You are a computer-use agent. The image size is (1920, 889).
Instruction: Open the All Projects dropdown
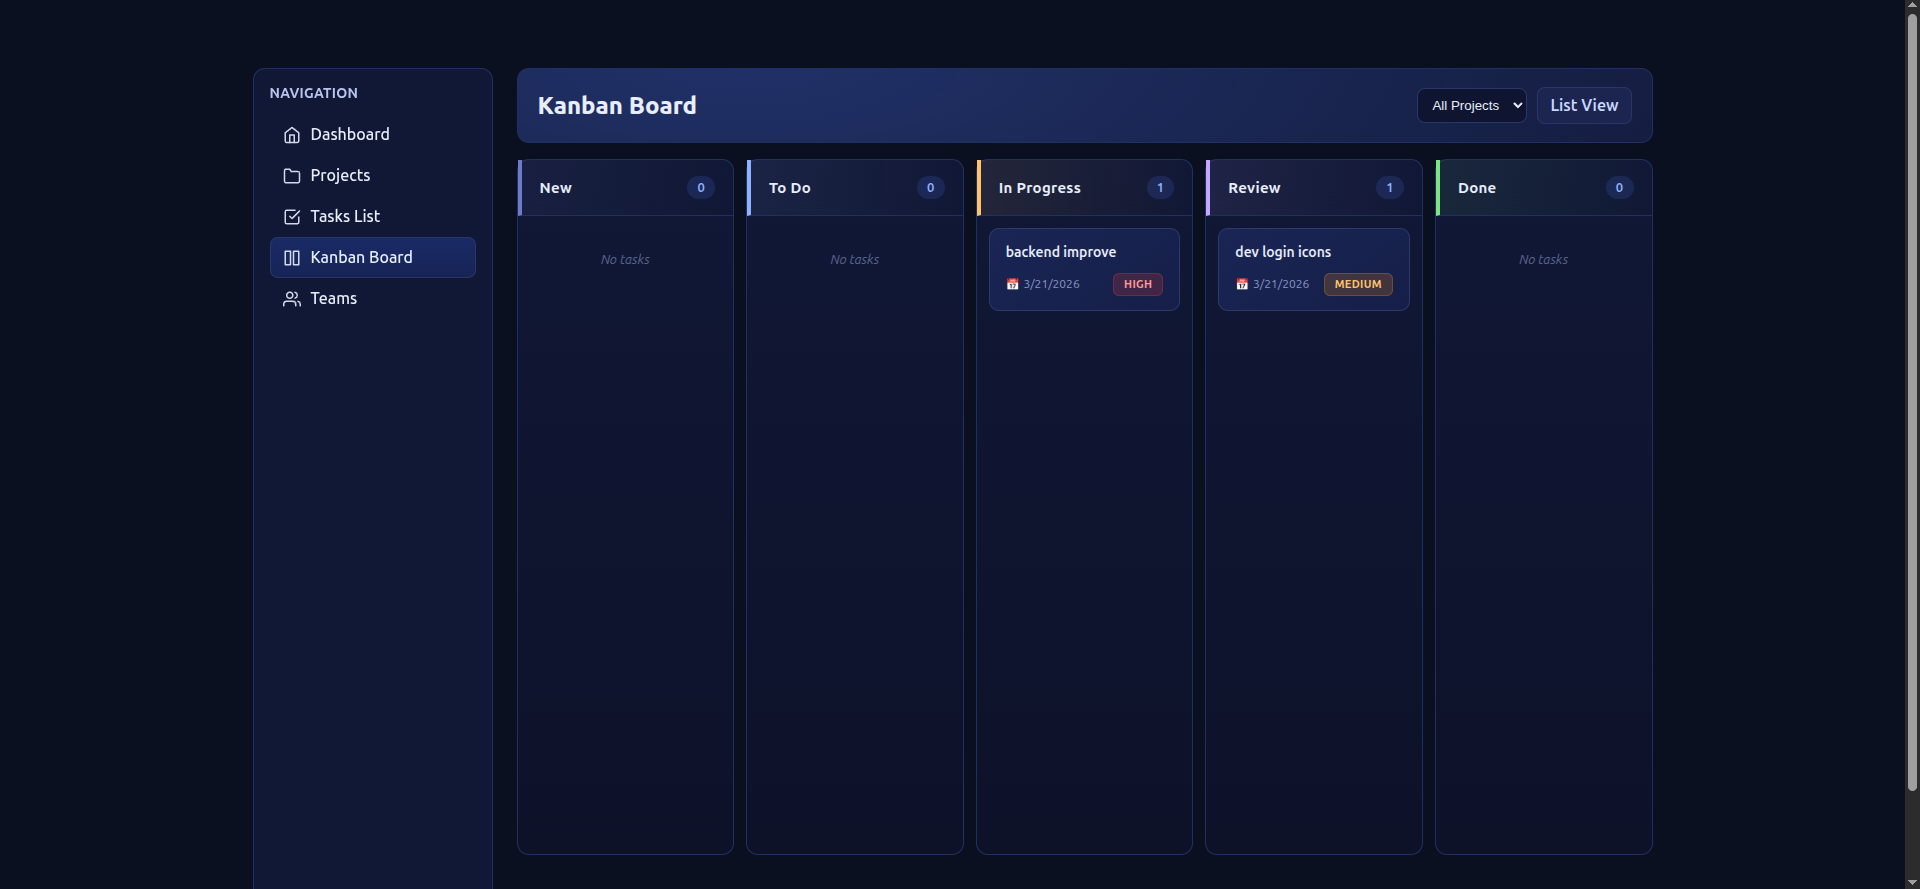[1472, 106]
